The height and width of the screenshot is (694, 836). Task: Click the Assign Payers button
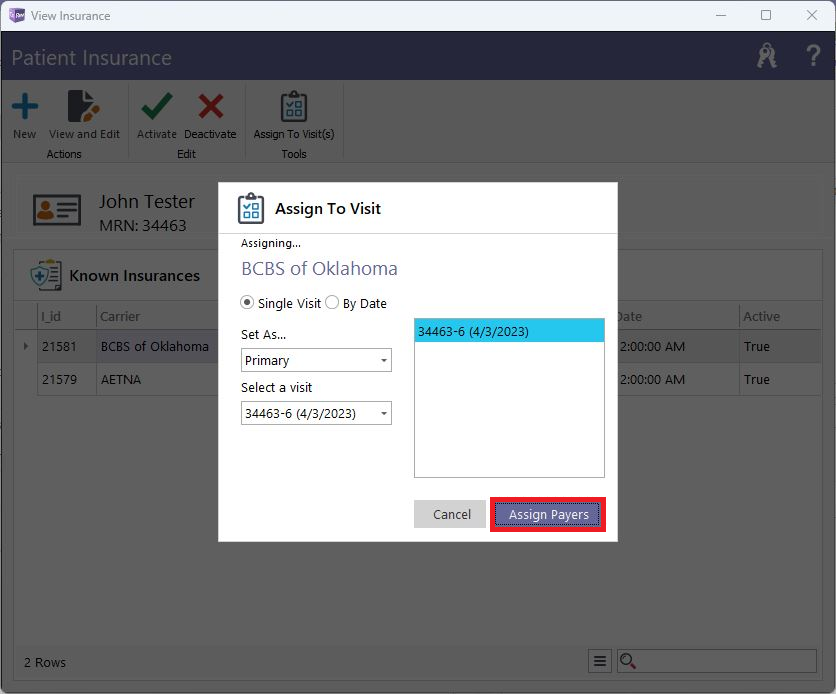click(x=548, y=514)
